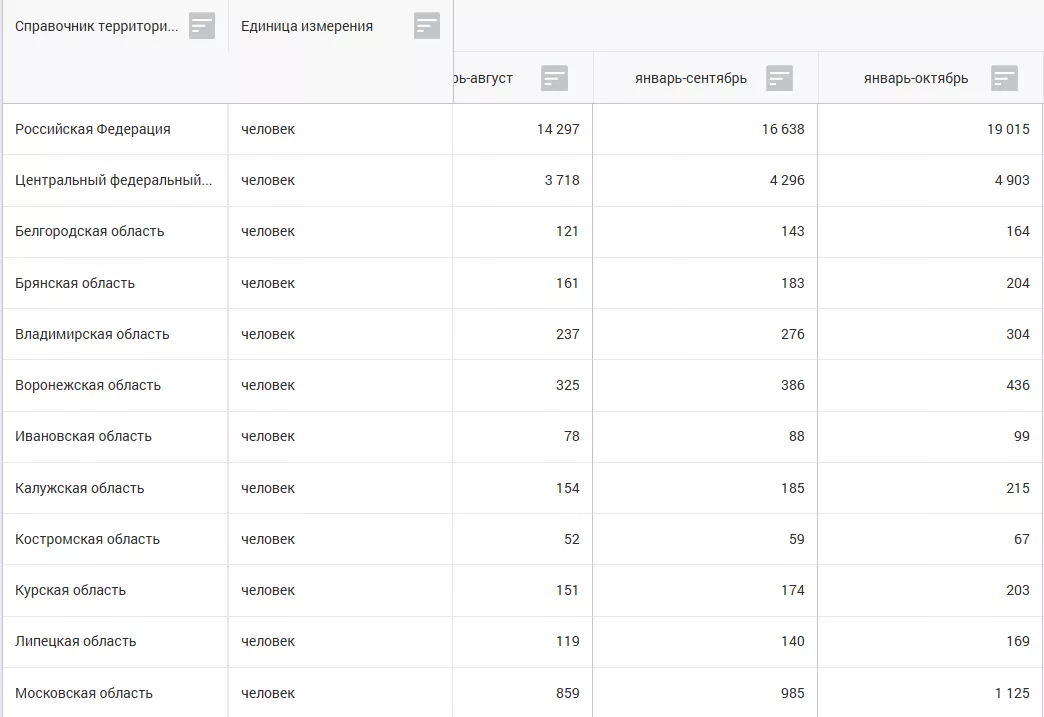Open filter icon for Единица измерения column

point(427,26)
